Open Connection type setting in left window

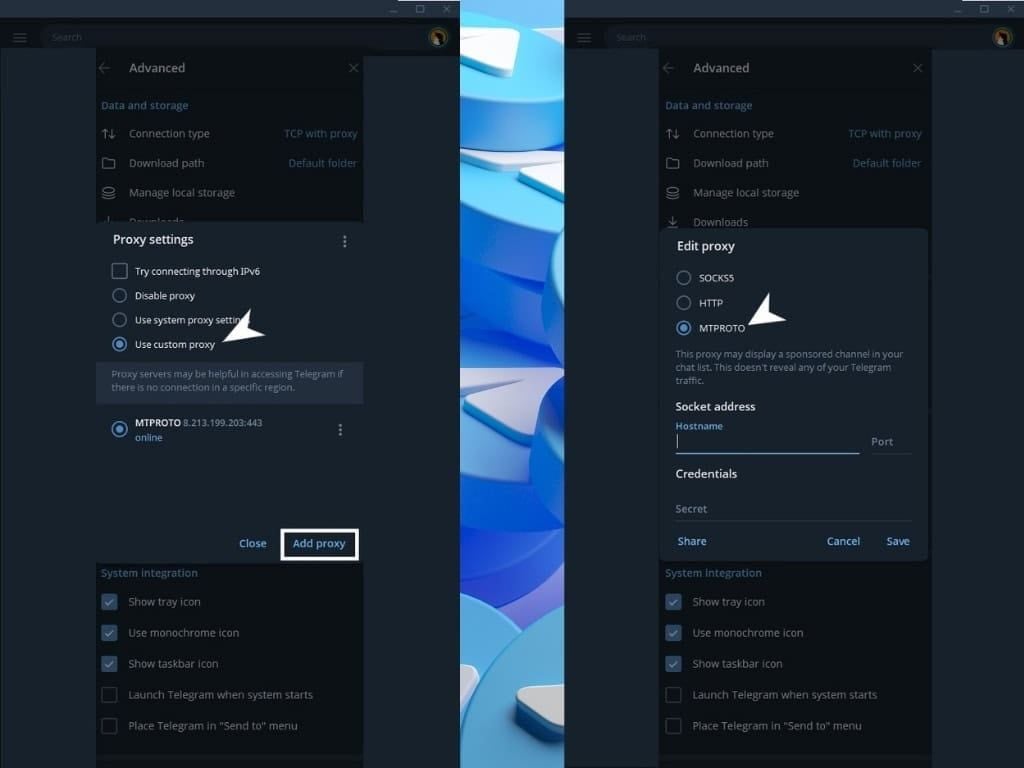[x=230, y=134]
